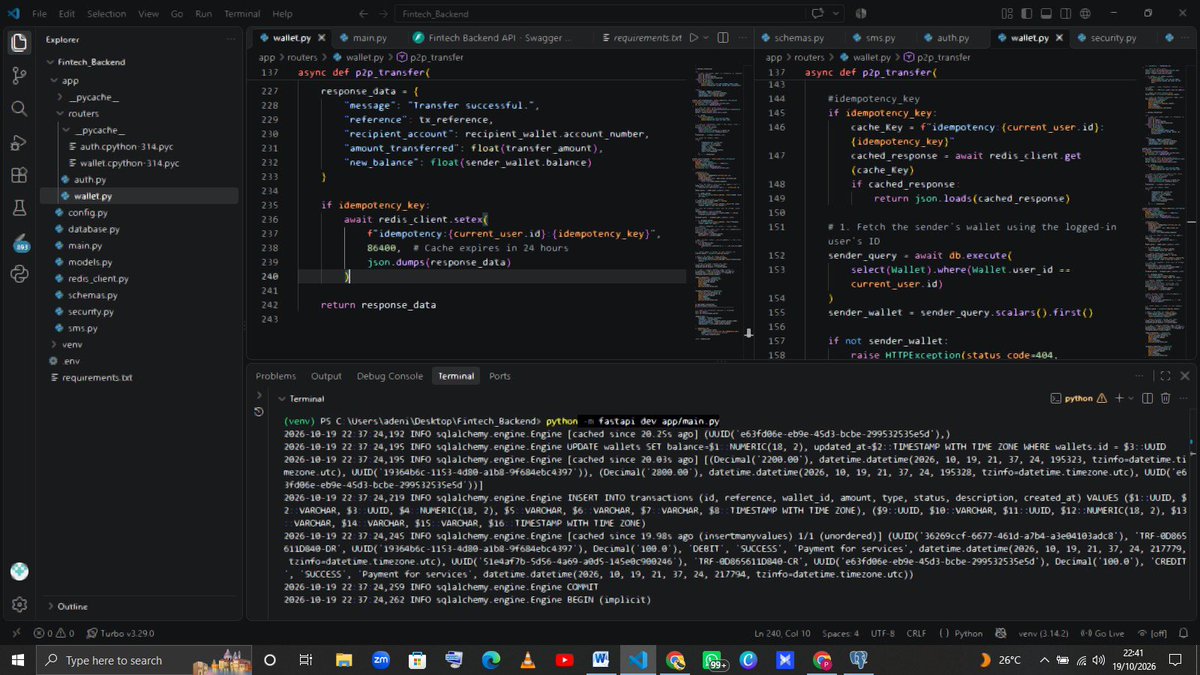The image size is (1200, 675).
Task: Click the Run Python File play icon
Action: coord(695,37)
